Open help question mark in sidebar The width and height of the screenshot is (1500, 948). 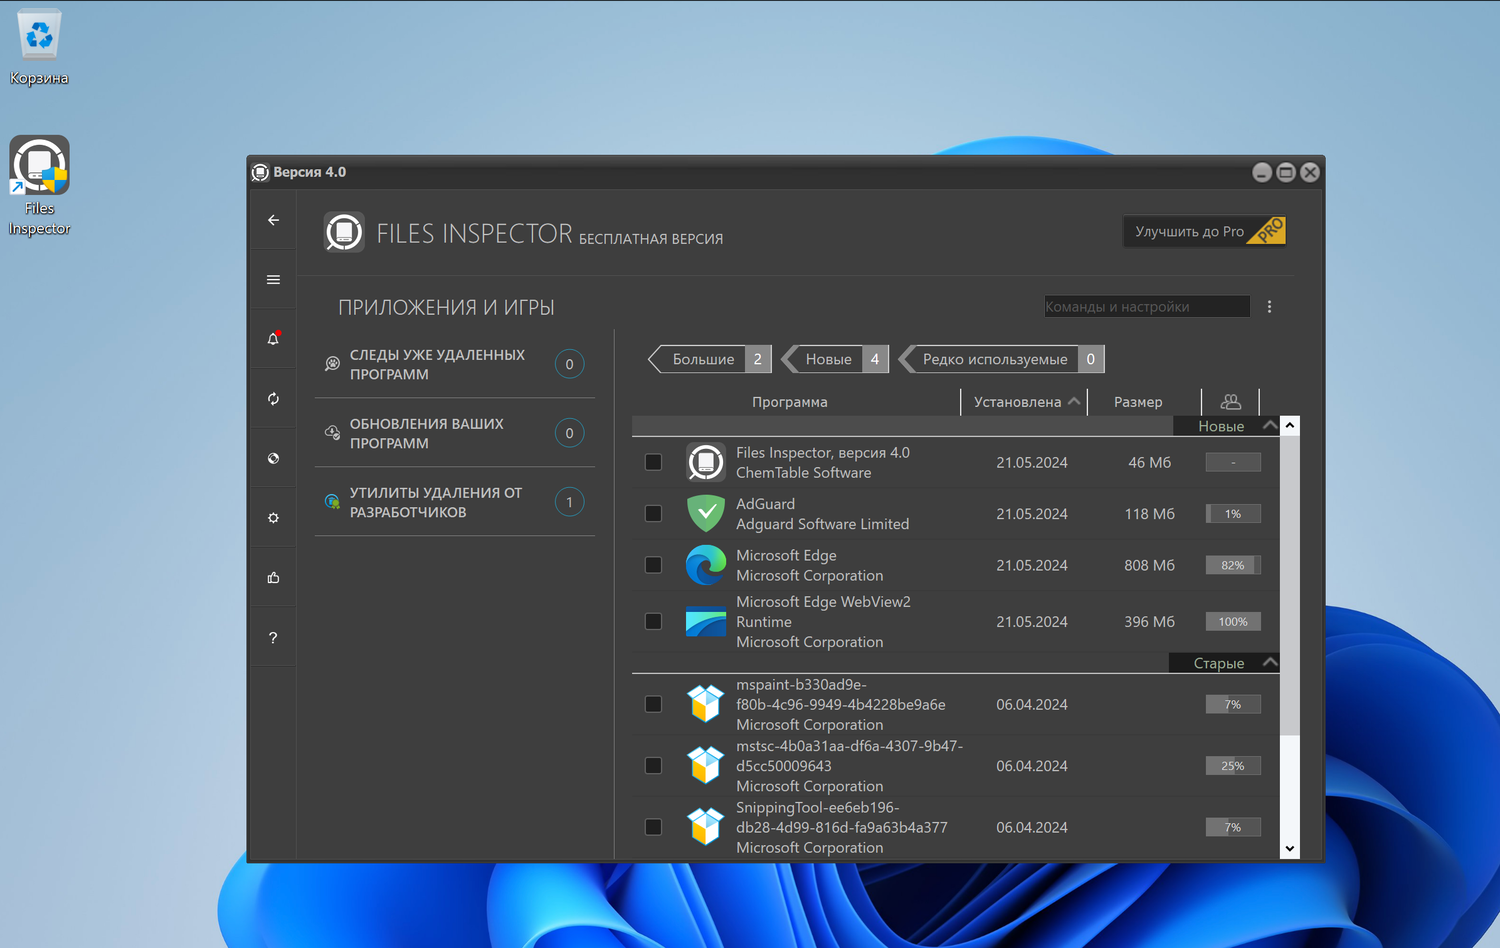273,638
